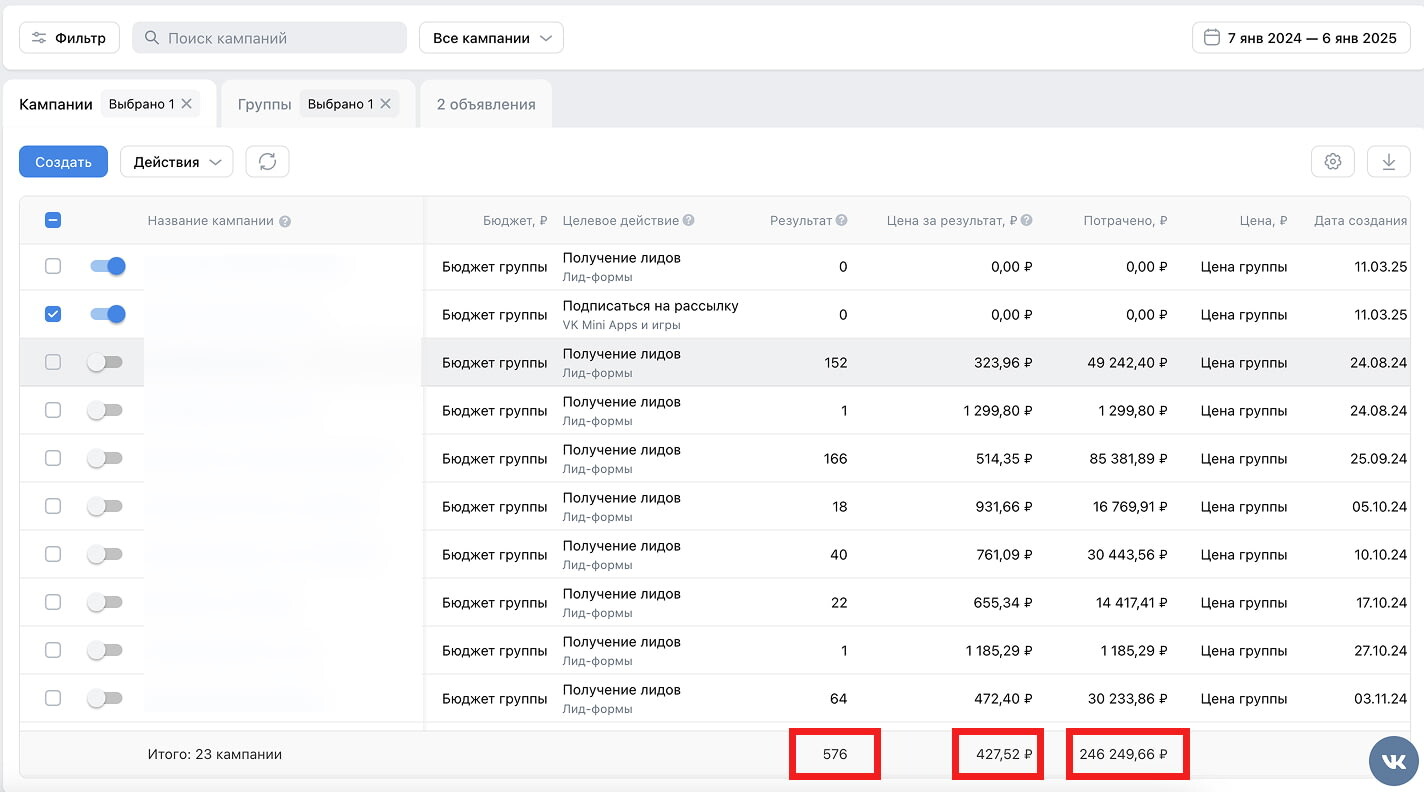This screenshot has height=792, width=1424.
Task: Check the box for the 30 443,56 ₽ campaign
Action: click(53, 554)
